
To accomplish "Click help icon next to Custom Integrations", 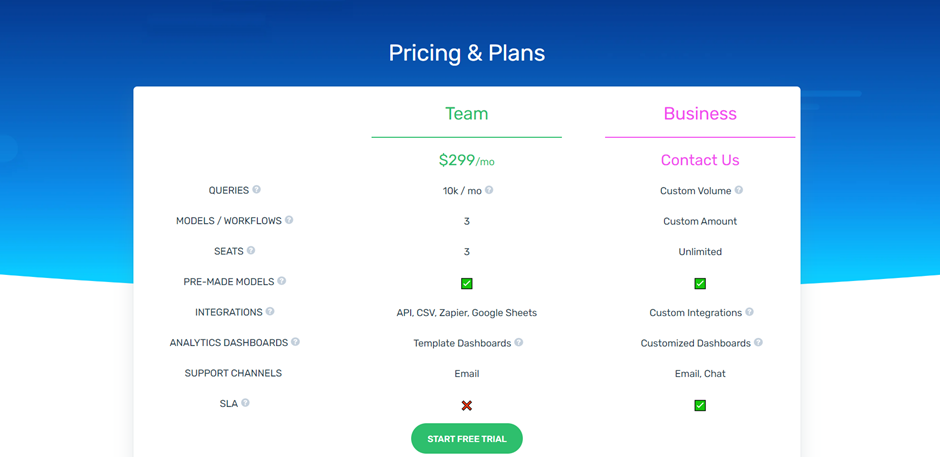I will coord(749,312).
